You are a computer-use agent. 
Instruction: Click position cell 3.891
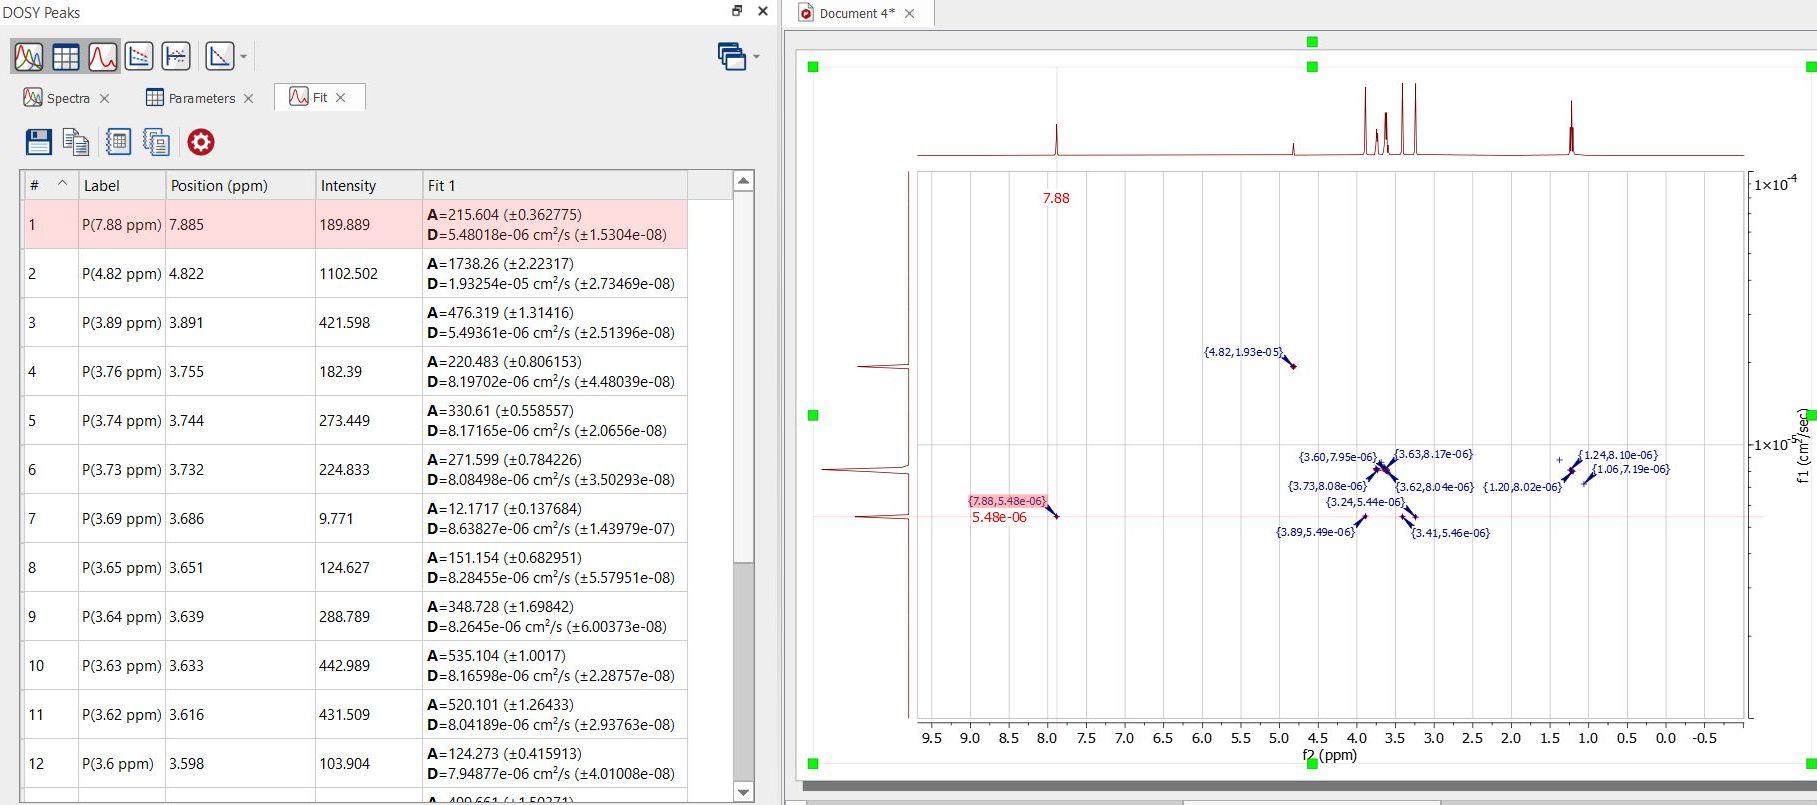click(x=240, y=322)
